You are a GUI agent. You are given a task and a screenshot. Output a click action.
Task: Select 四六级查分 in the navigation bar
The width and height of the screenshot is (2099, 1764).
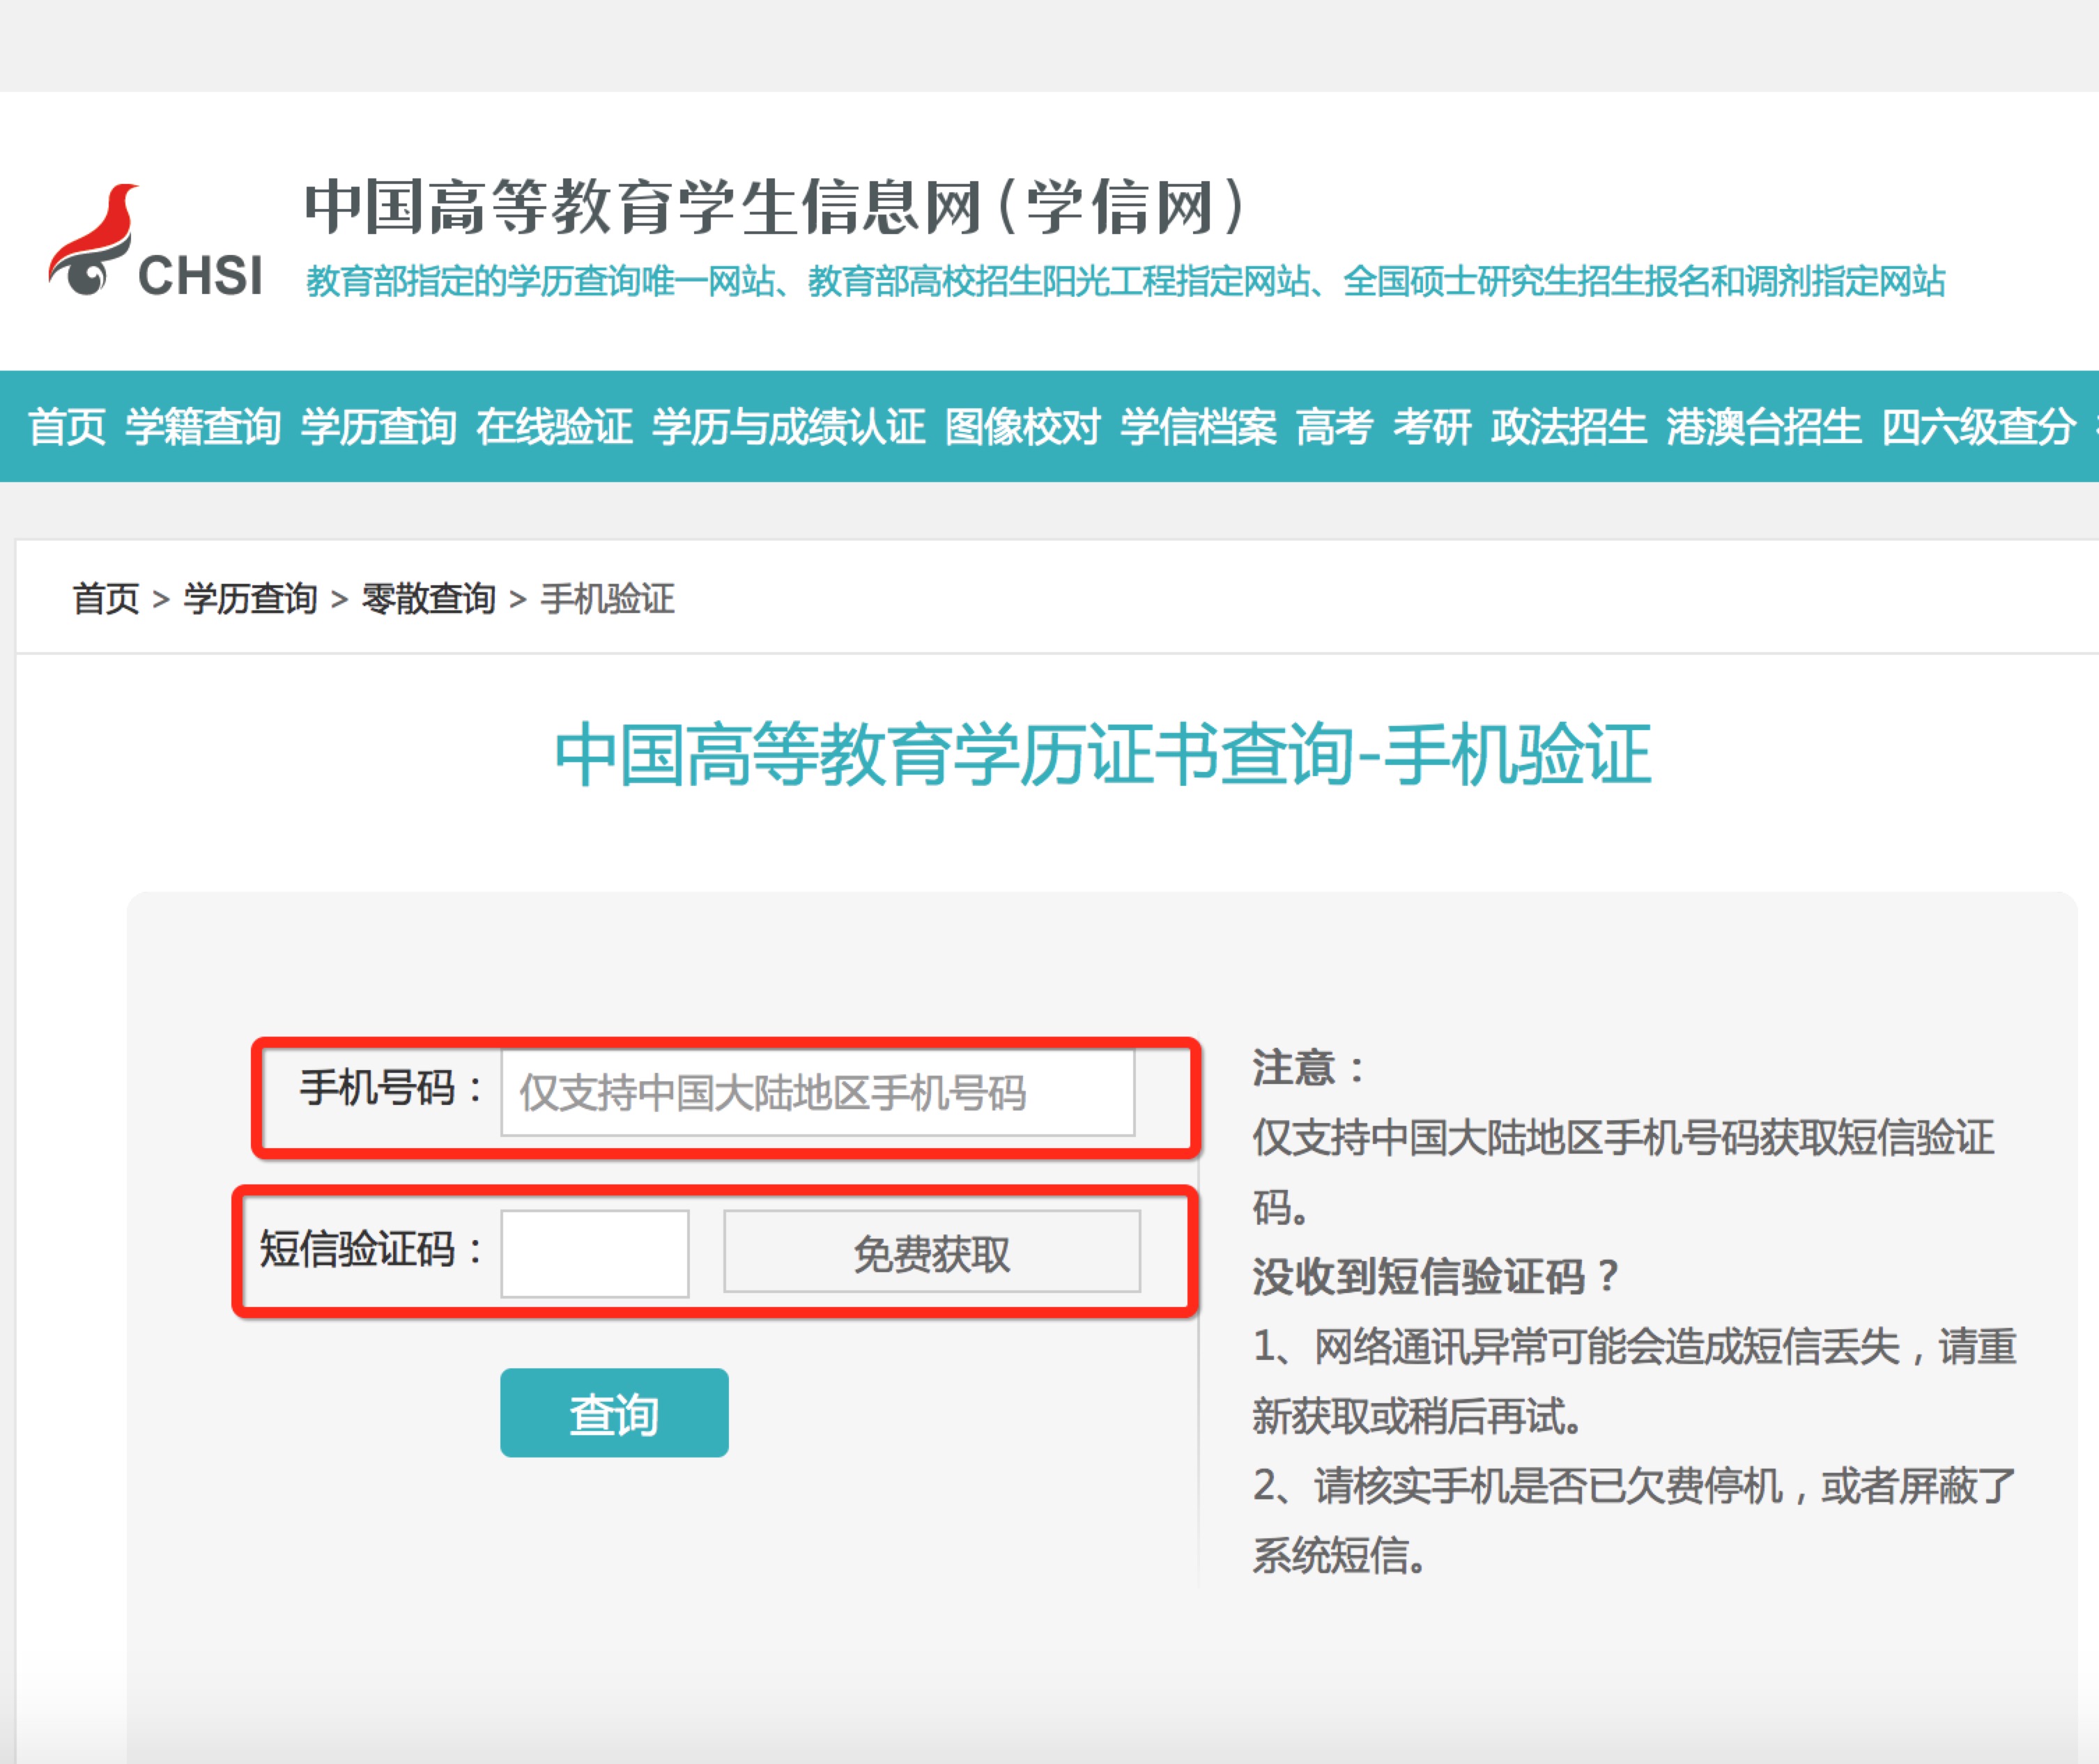(1978, 427)
